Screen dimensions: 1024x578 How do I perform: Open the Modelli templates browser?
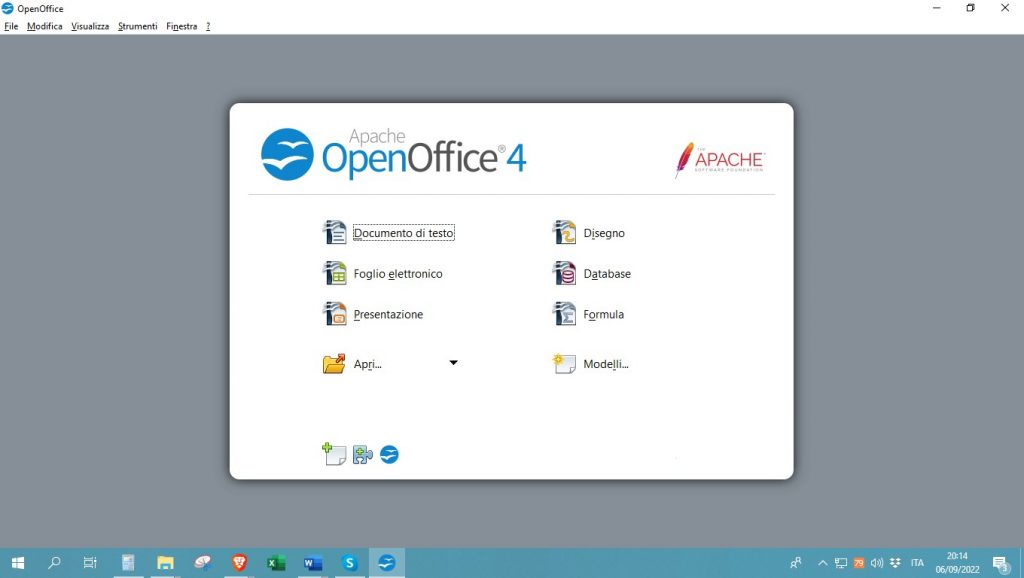pyautogui.click(x=606, y=364)
